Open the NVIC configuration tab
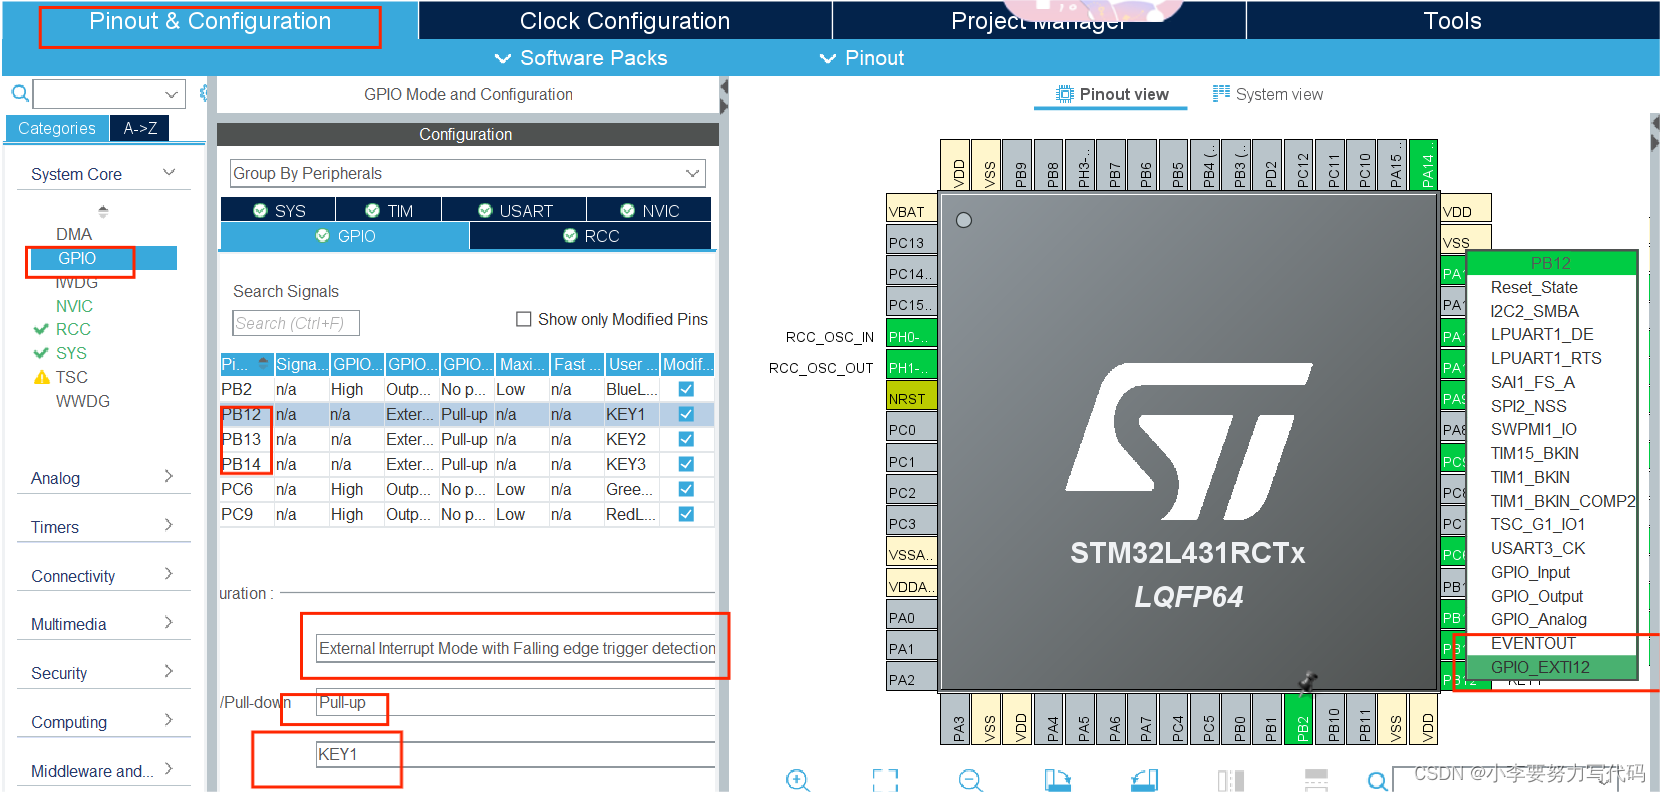This screenshot has height=792, width=1660. tap(650, 211)
